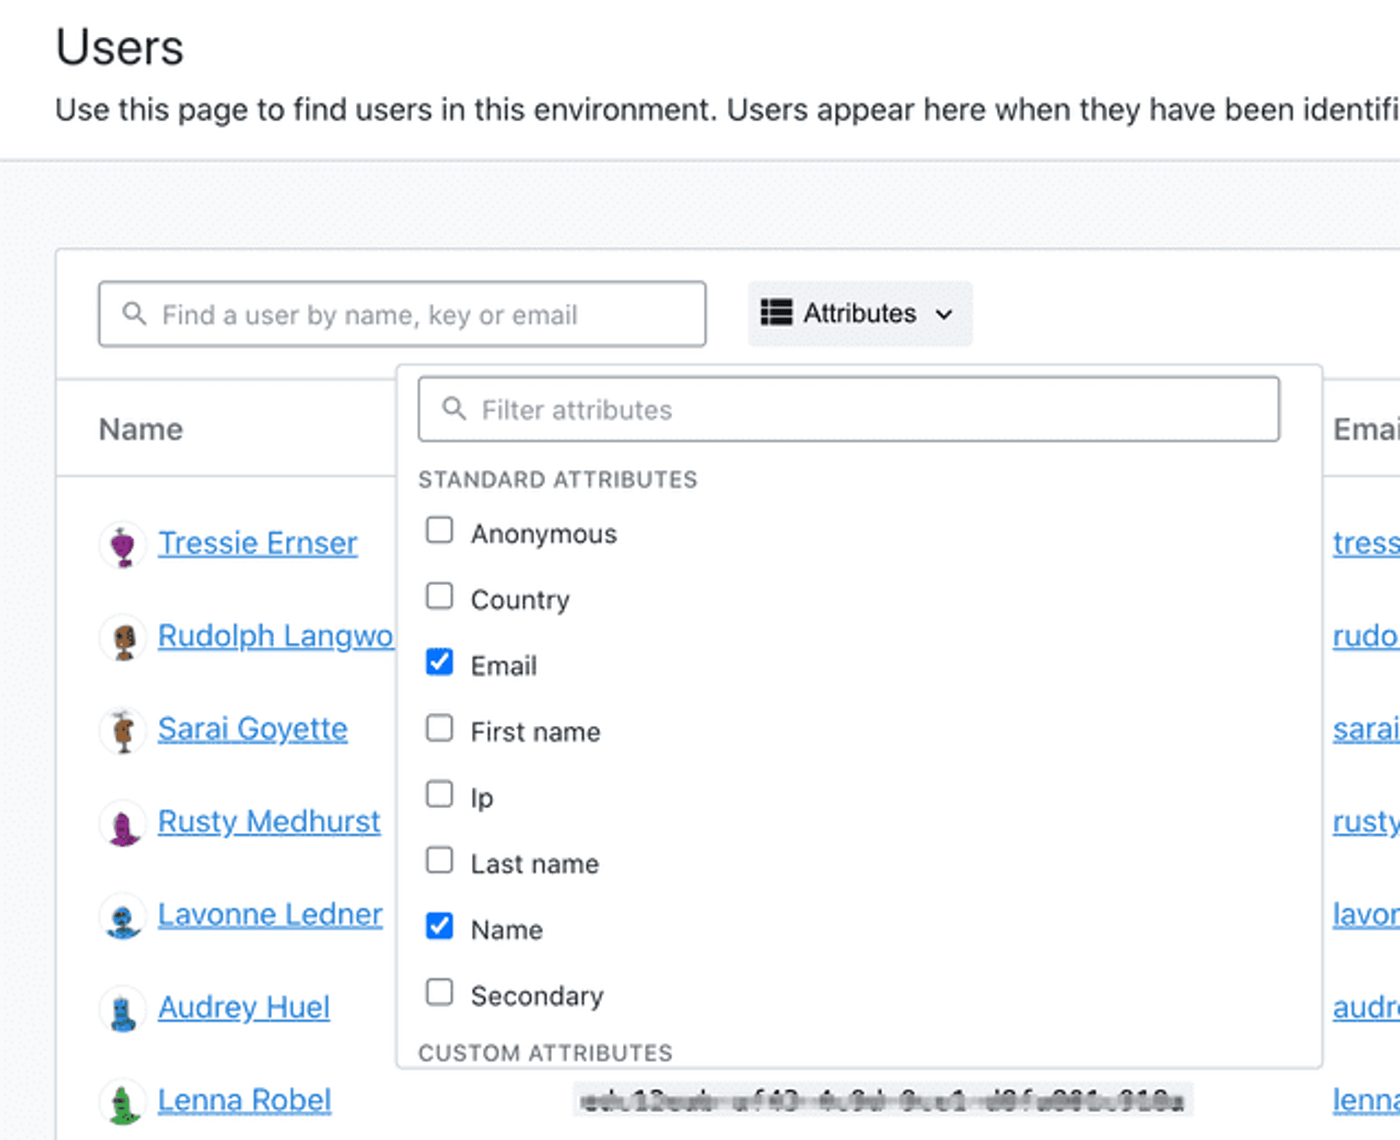Click Tressie Ernser's avatar icon
The height and width of the screenshot is (1140, 1400).
click(122, 543)
